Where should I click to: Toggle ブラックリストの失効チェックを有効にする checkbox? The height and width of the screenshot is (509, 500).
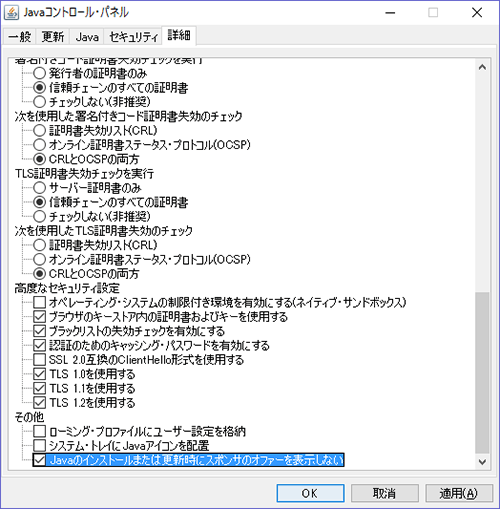click(39, 331)
